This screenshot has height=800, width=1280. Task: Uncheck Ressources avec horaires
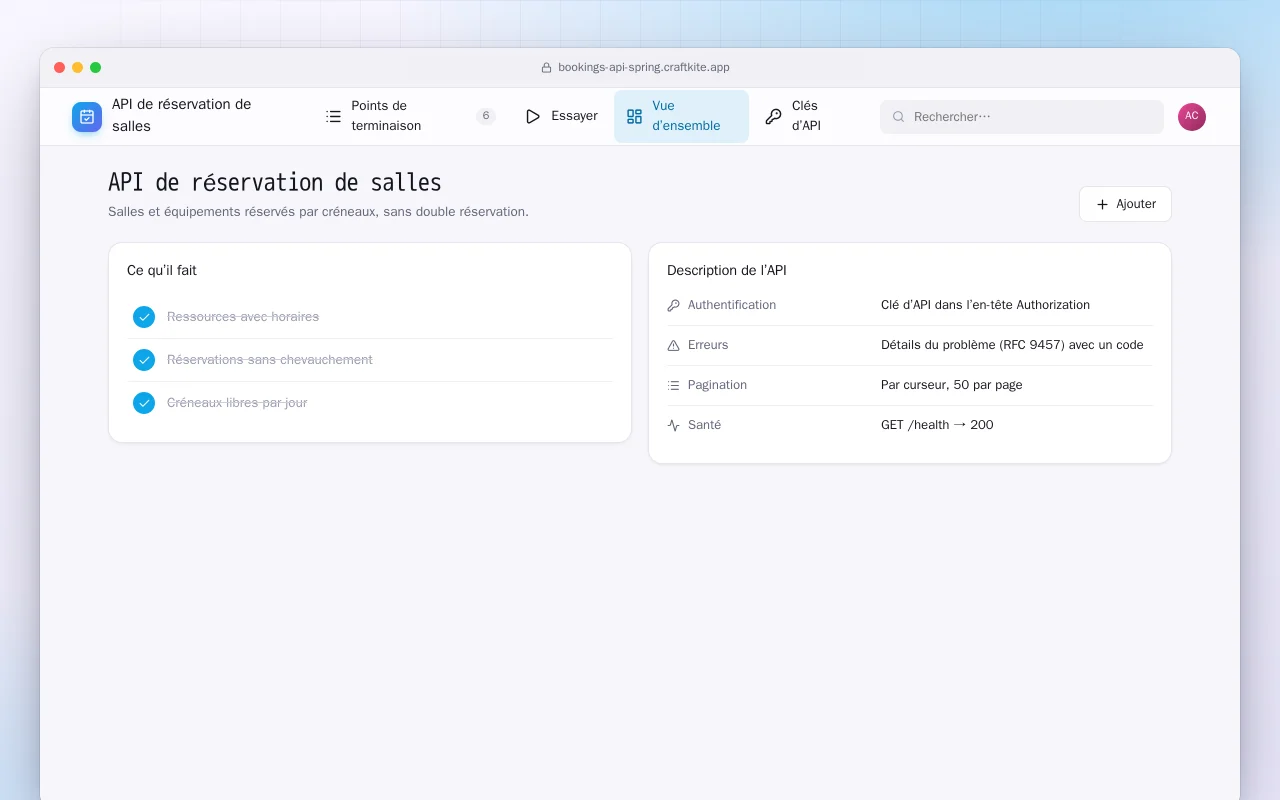click(144, 317)
